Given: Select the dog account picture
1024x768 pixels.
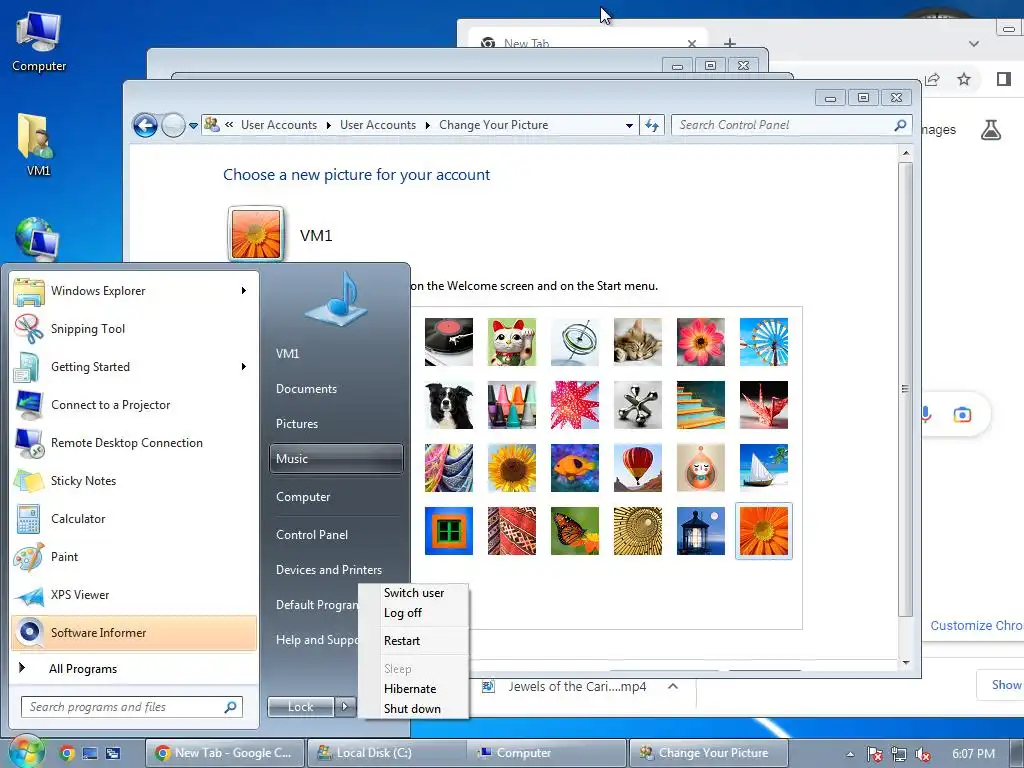Looking at the screenshot, I should [449, 405].
